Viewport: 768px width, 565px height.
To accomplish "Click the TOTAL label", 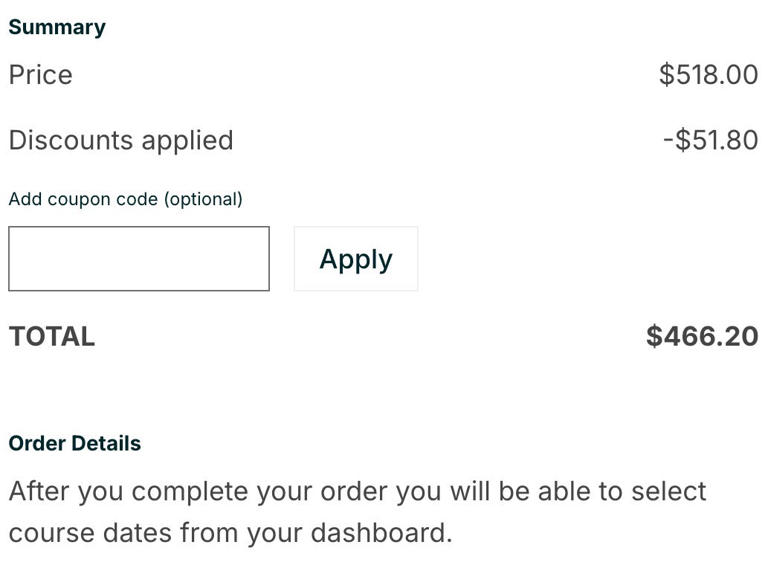I will pyautogui.click(x=52, y=337).
